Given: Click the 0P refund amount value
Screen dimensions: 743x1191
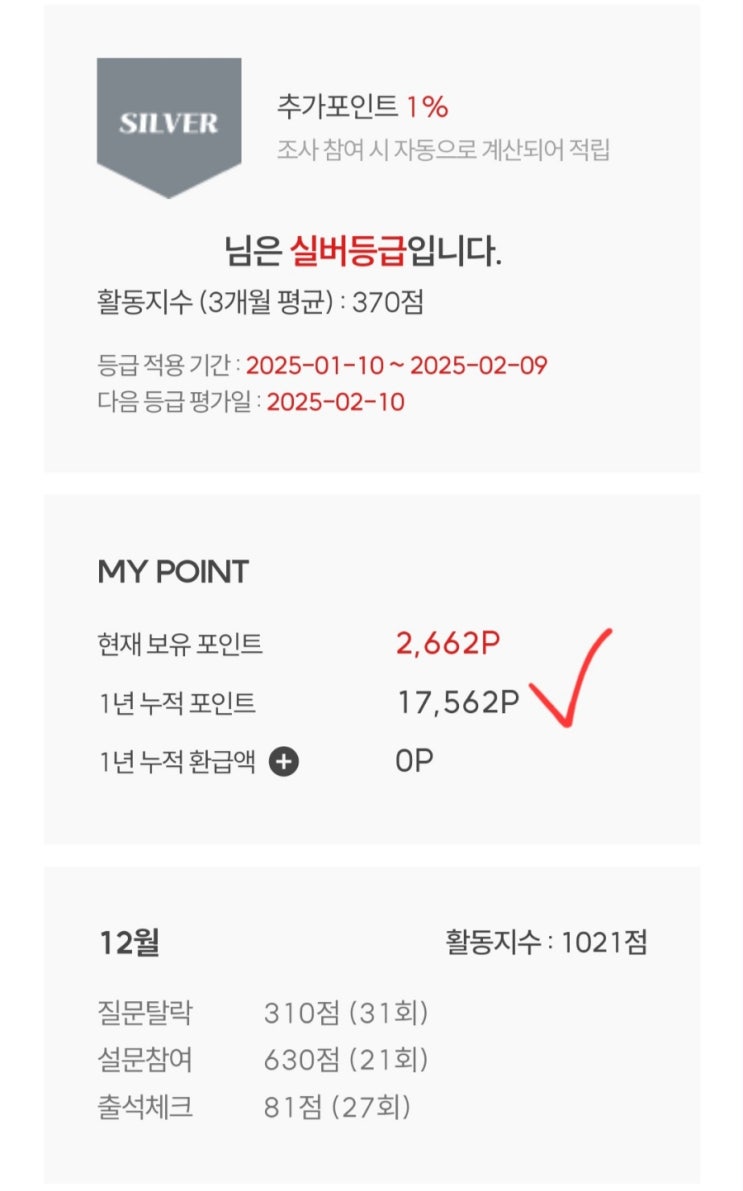Looking at the screenshot, I should (414, 760).
